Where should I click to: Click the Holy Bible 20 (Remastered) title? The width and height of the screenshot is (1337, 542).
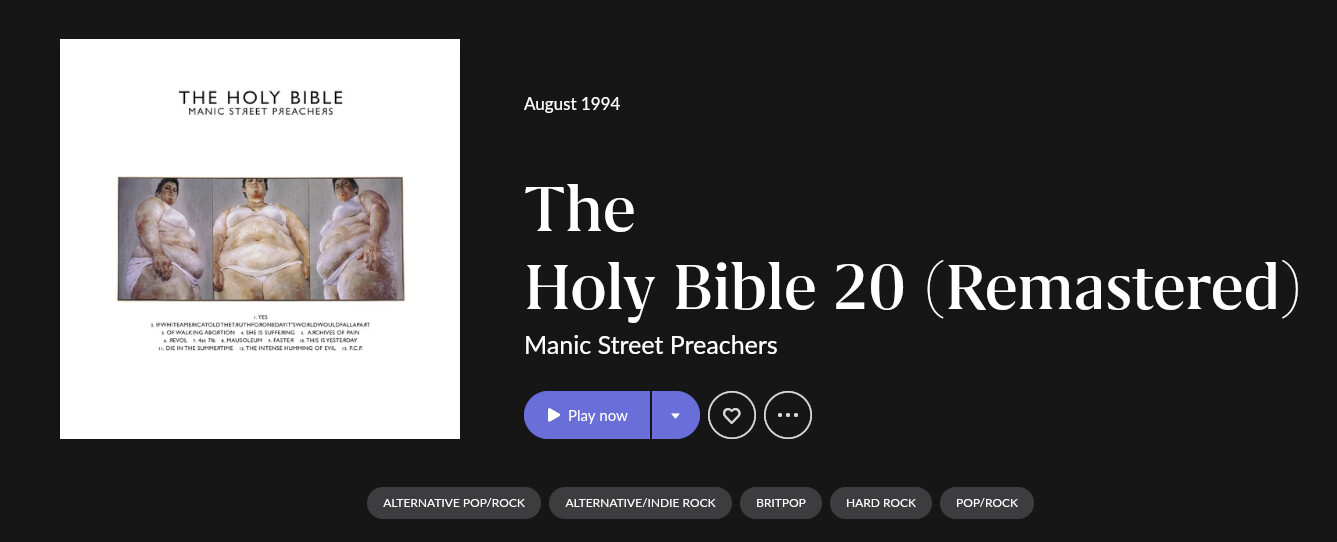click(x=912, y=287)
